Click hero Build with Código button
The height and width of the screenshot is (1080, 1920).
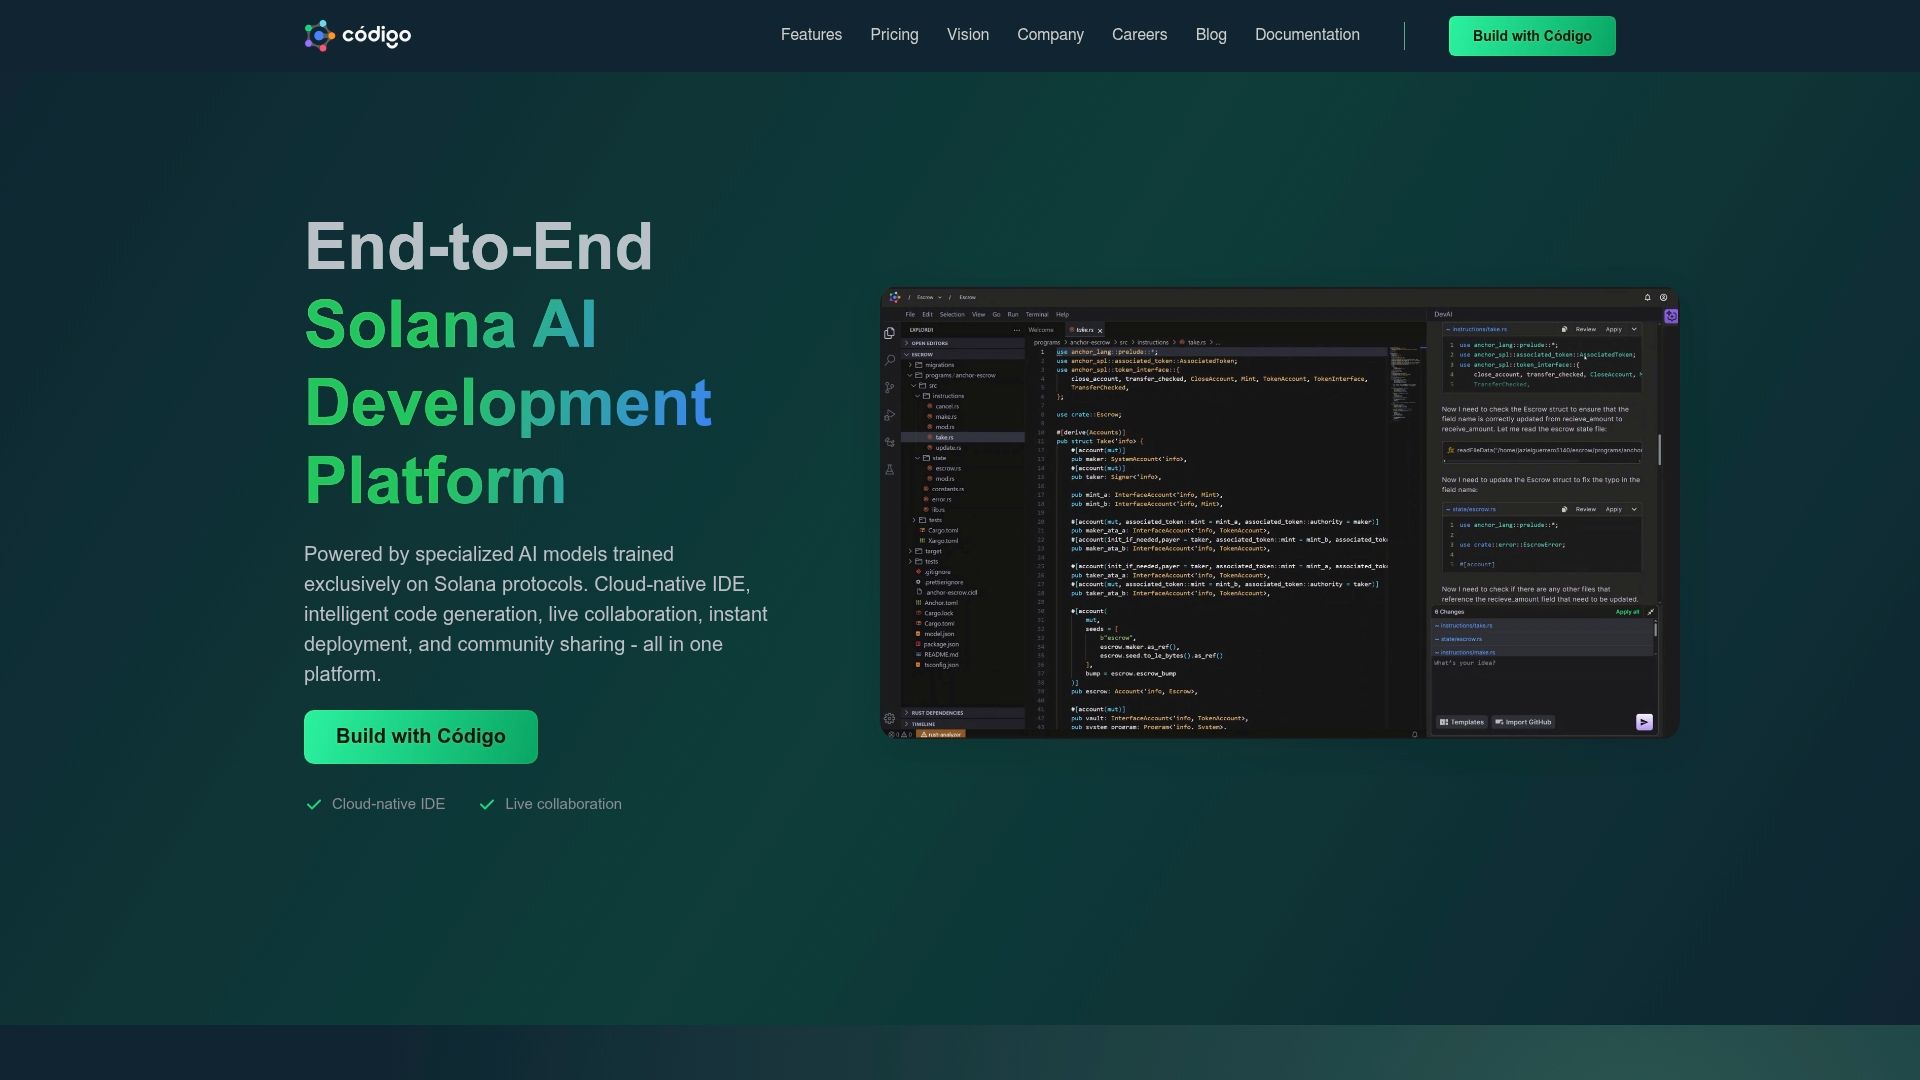tap(421, 737)
